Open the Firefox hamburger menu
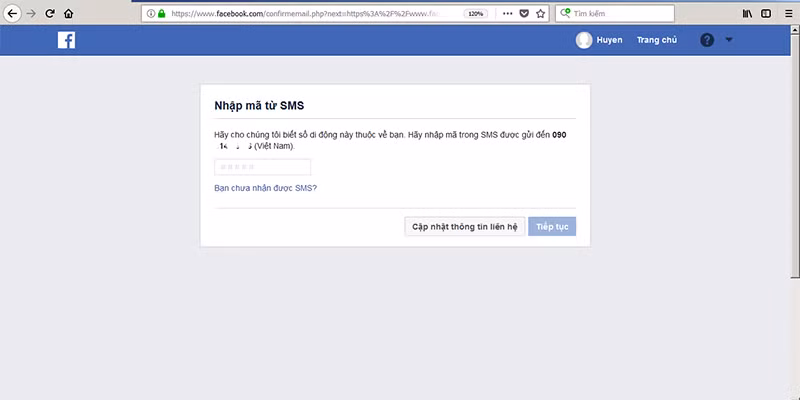The height and width of the screenshot is (400, 800). click(789, 14)
